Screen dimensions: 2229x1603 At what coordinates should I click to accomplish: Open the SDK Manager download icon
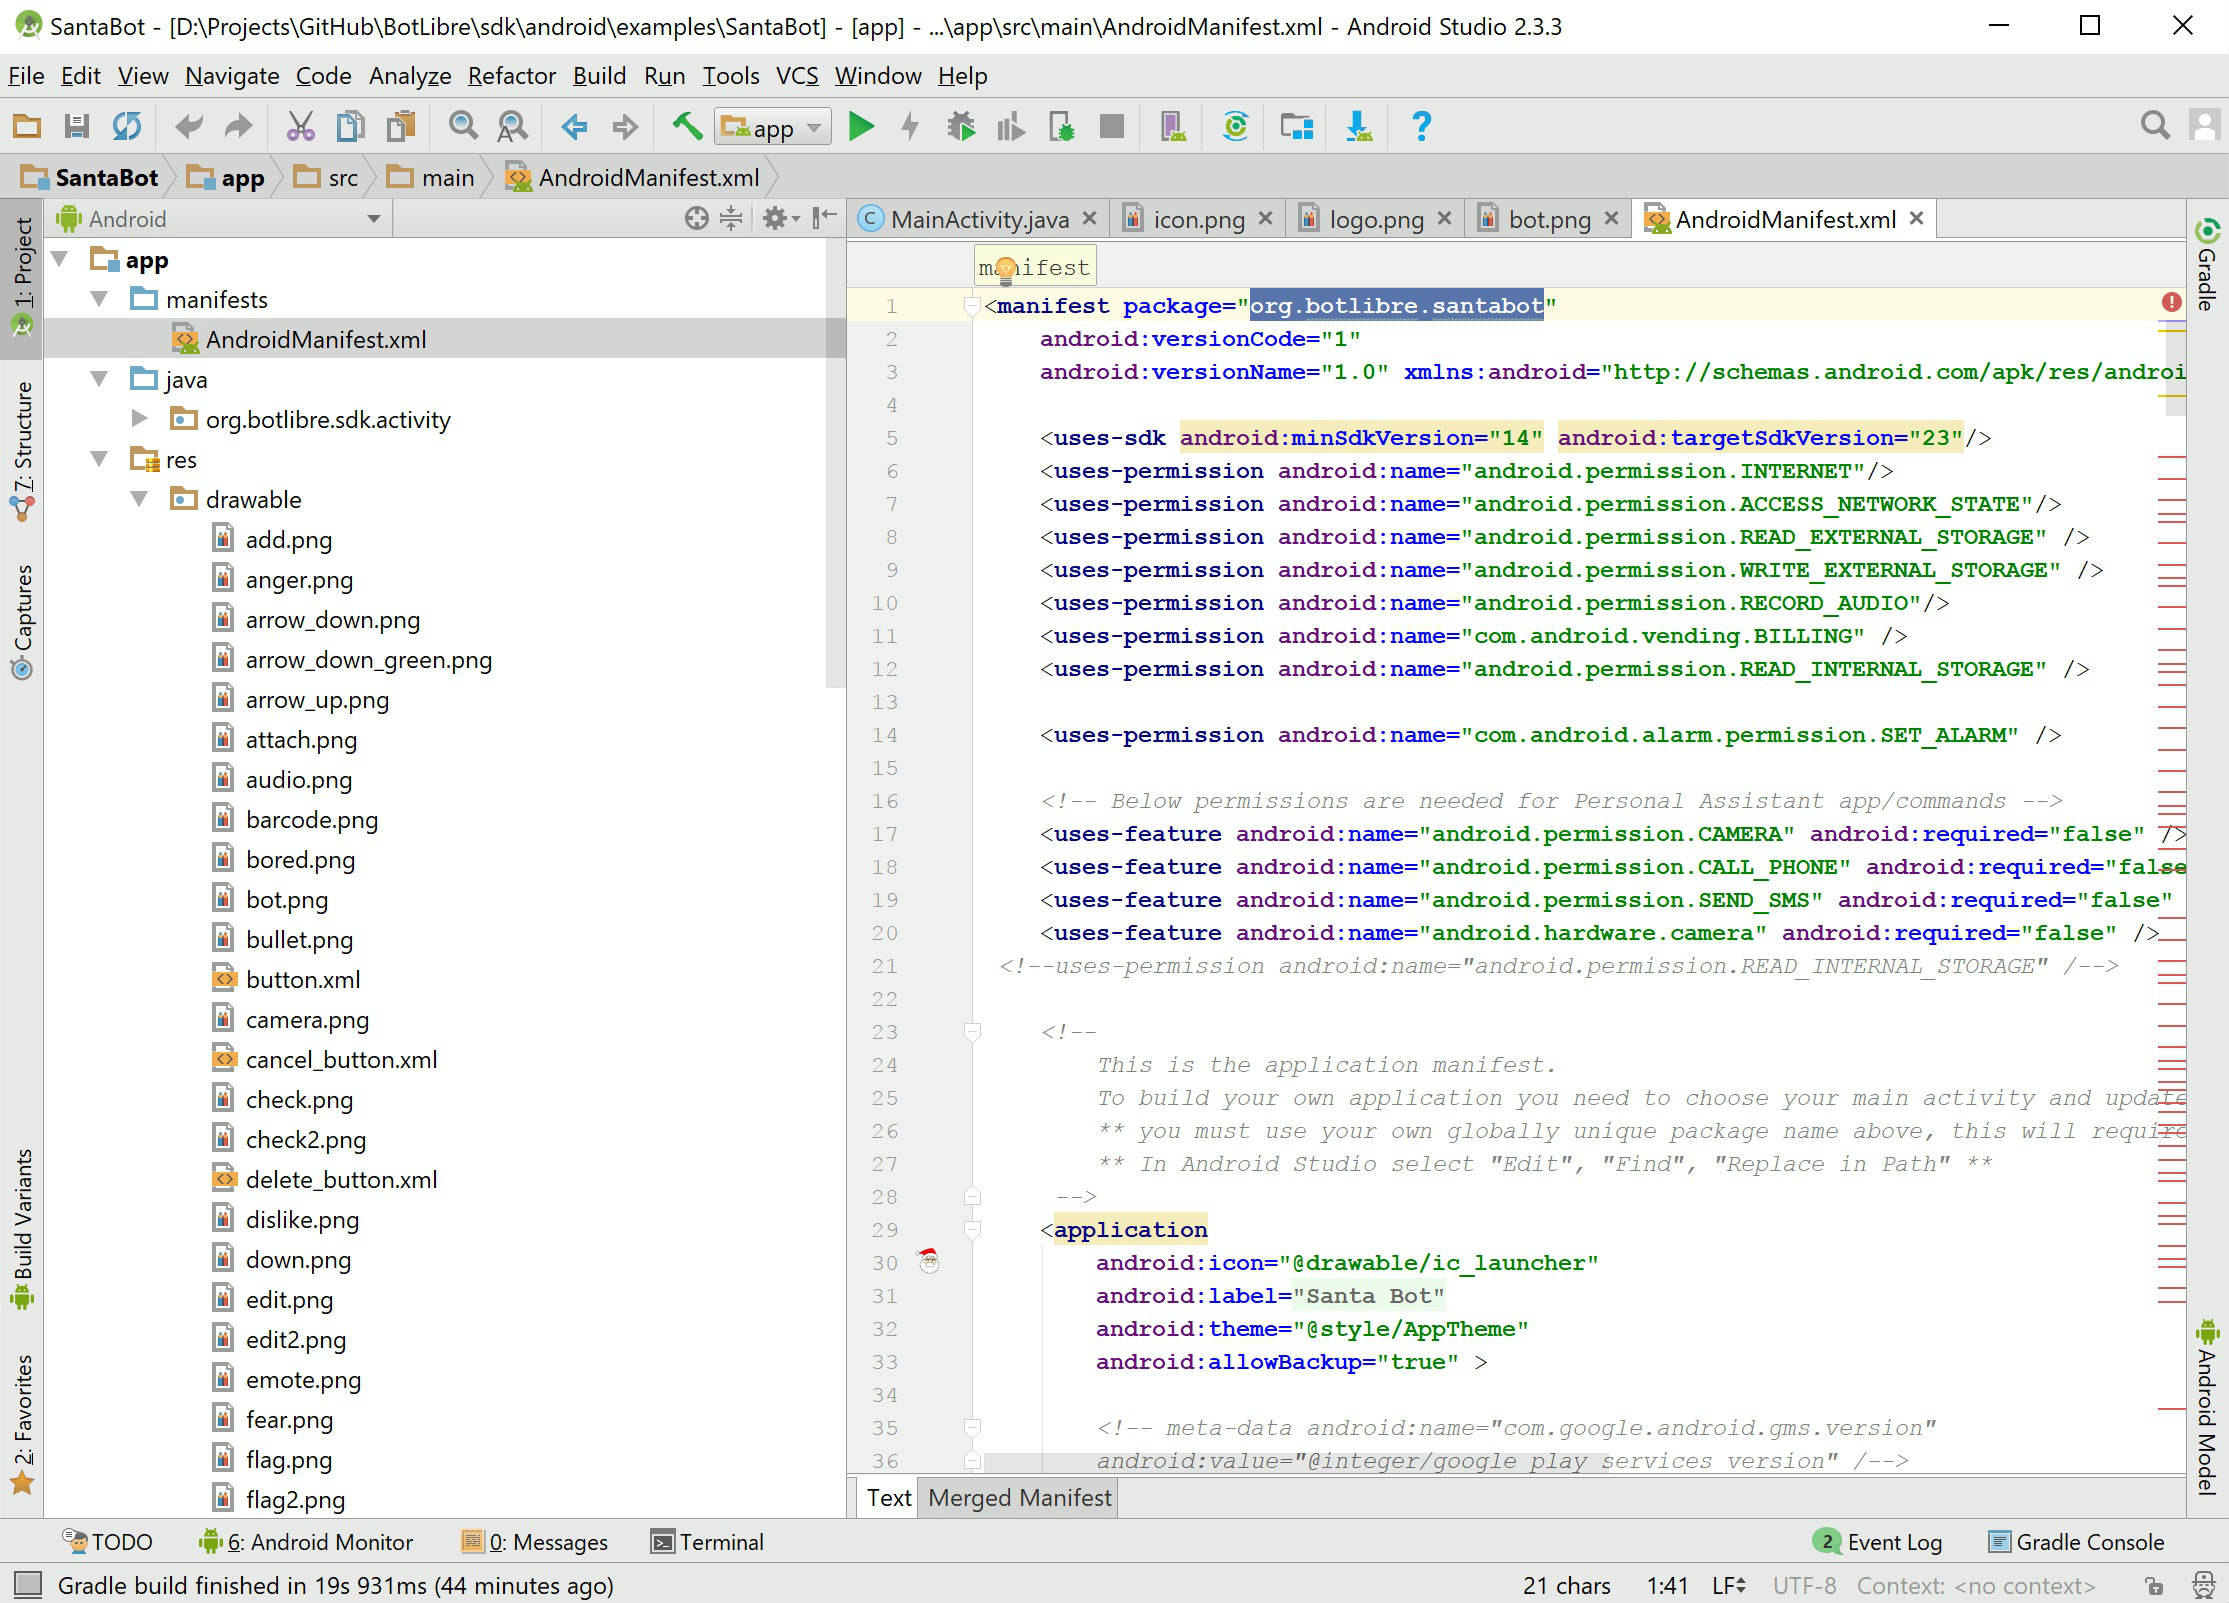[1359, 127]
